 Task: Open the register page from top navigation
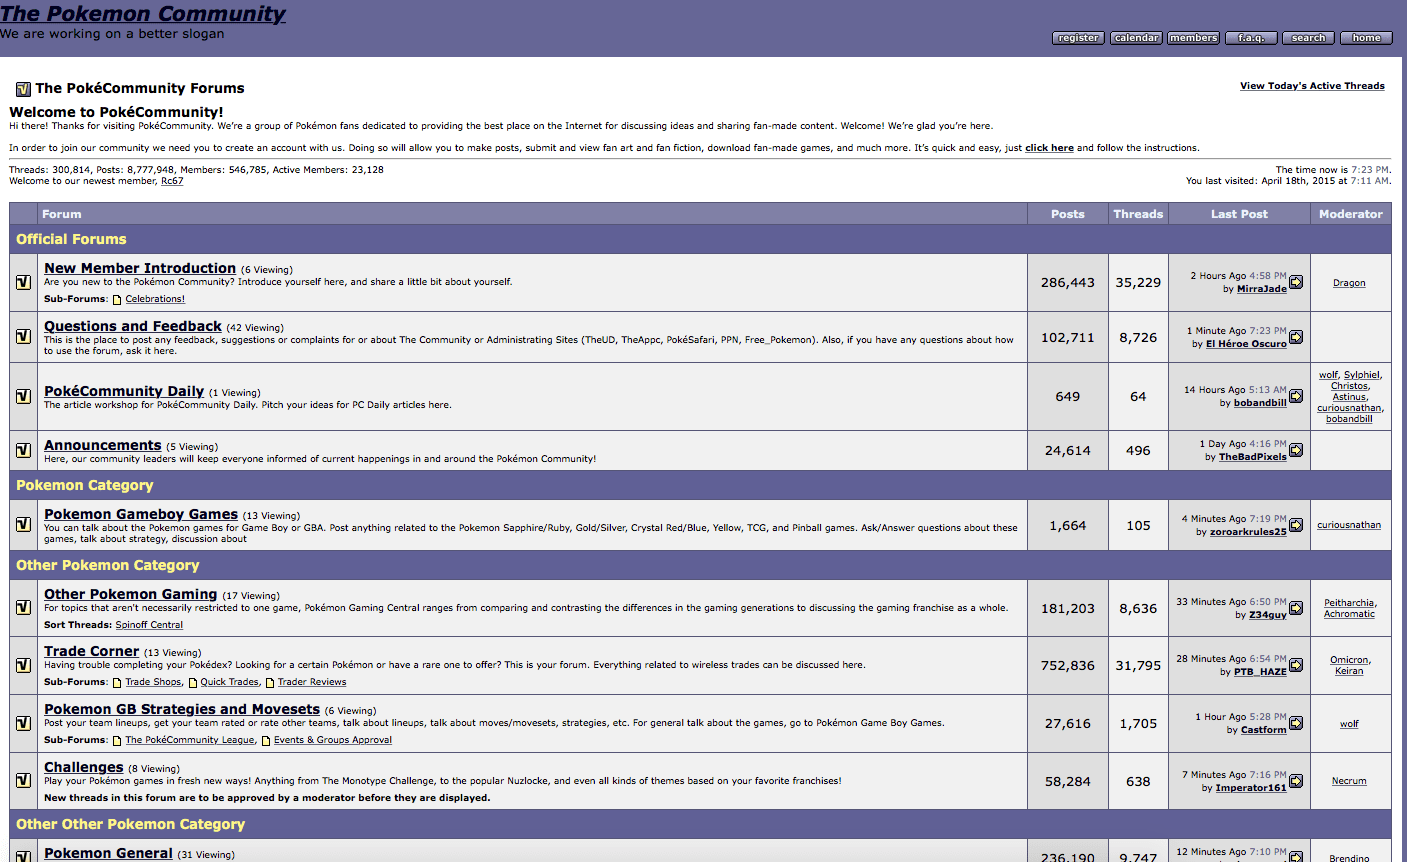click(x=1078, y=38)
